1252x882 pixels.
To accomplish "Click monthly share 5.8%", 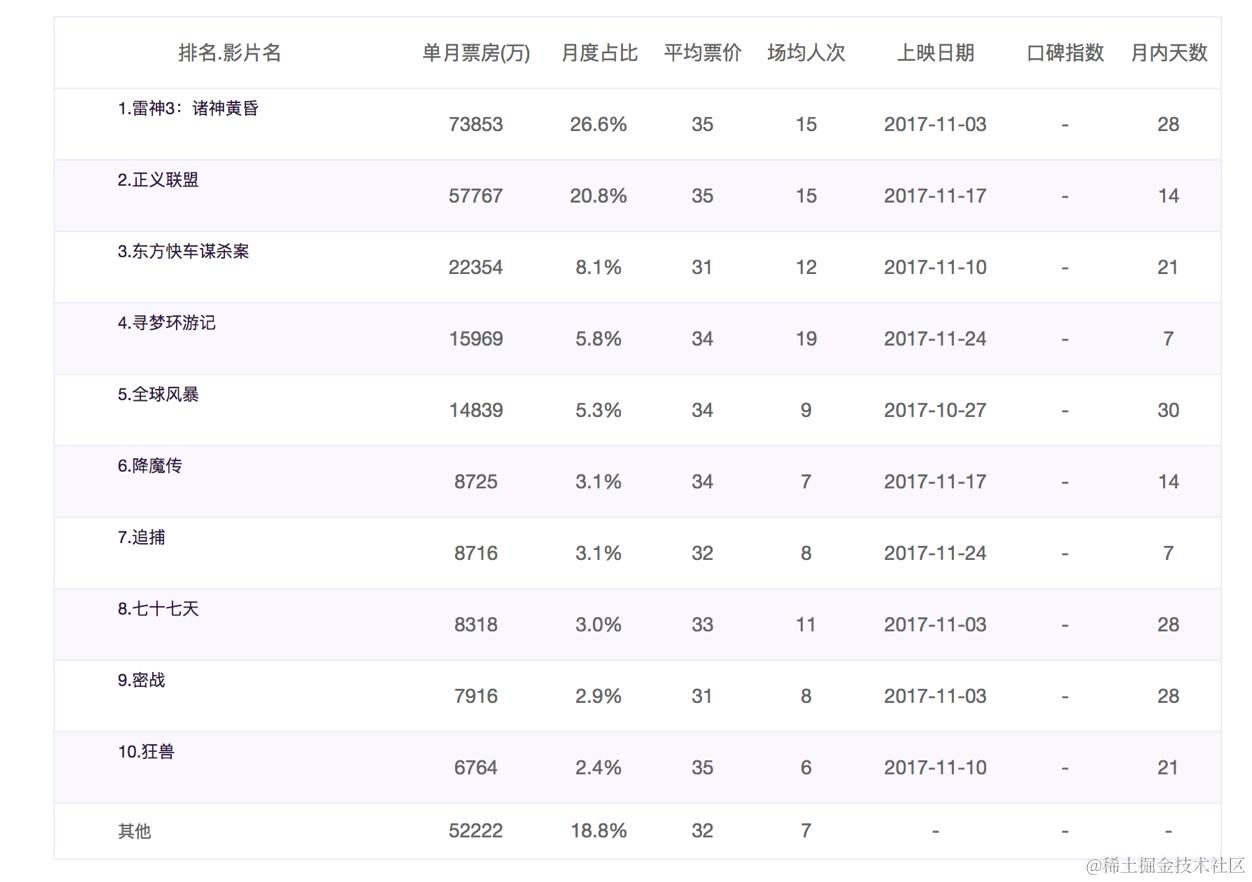I will [x=599, y=339].
